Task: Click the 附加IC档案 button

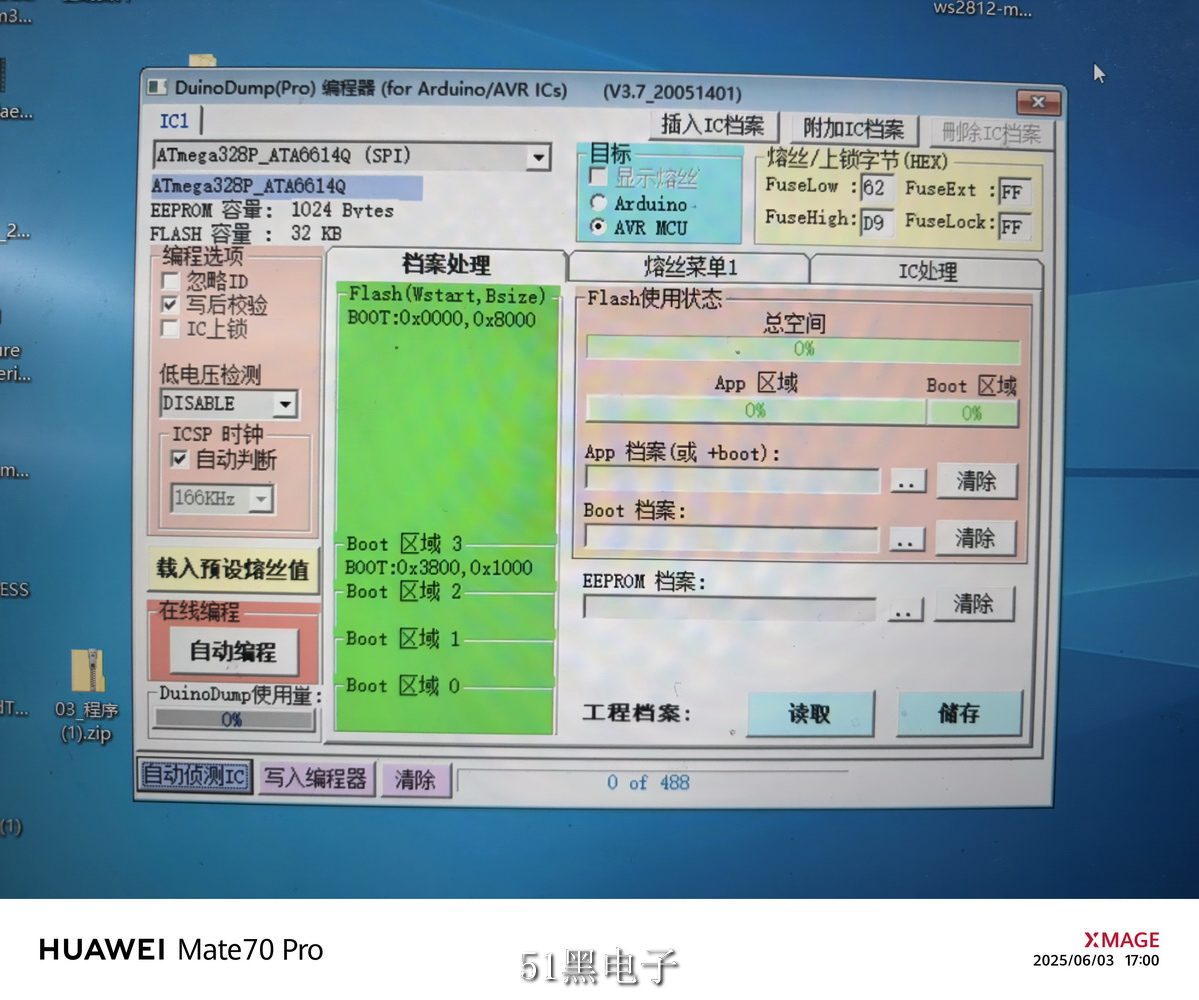Action: pyautogui.click(x=853, y=128)
